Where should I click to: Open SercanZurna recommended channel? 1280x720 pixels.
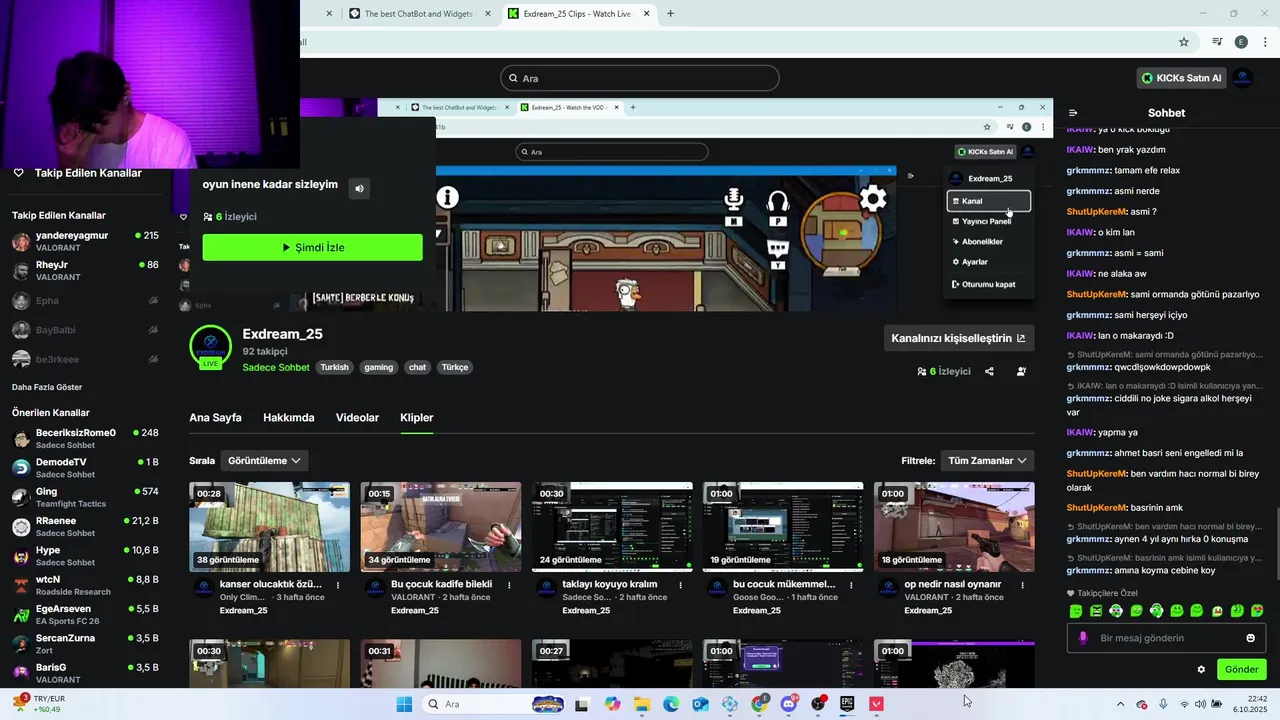(x=85, y=644)
